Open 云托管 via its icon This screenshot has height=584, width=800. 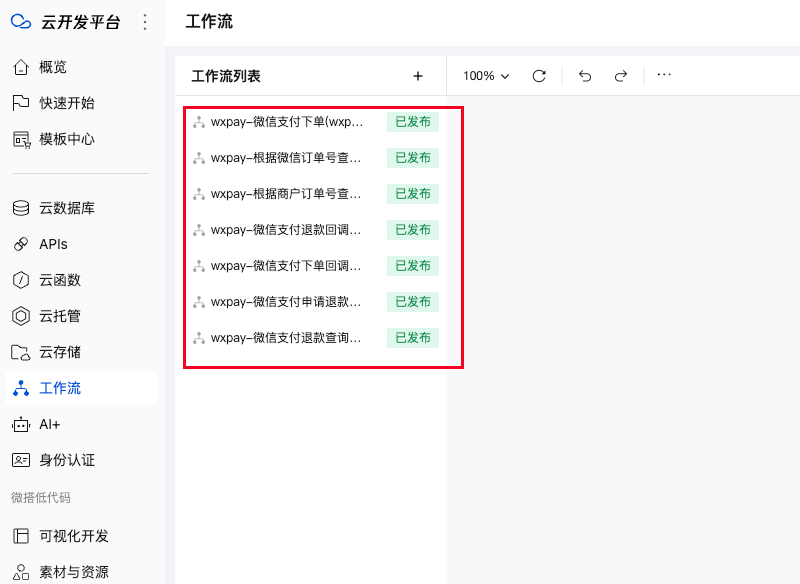(21, 316)
